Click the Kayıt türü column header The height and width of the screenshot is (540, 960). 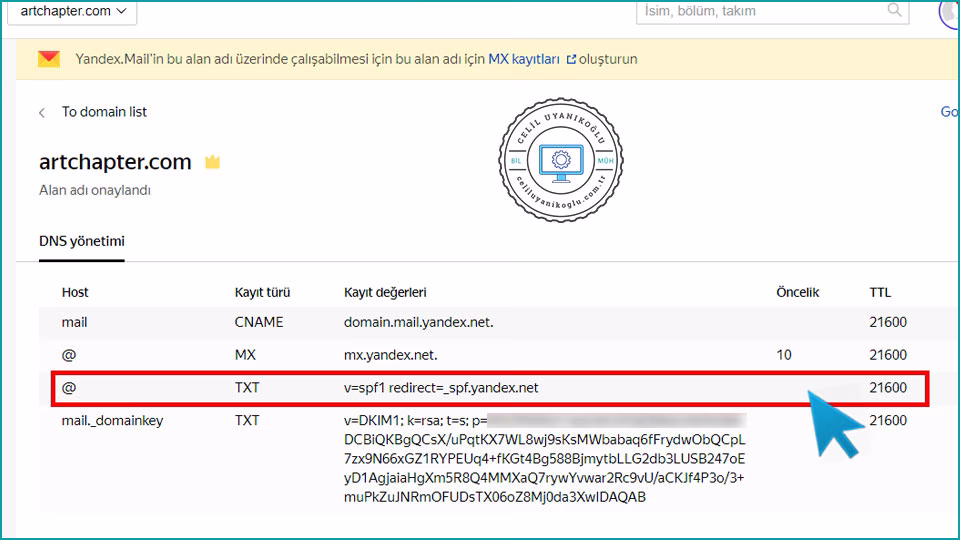click(x=262, y=293)
